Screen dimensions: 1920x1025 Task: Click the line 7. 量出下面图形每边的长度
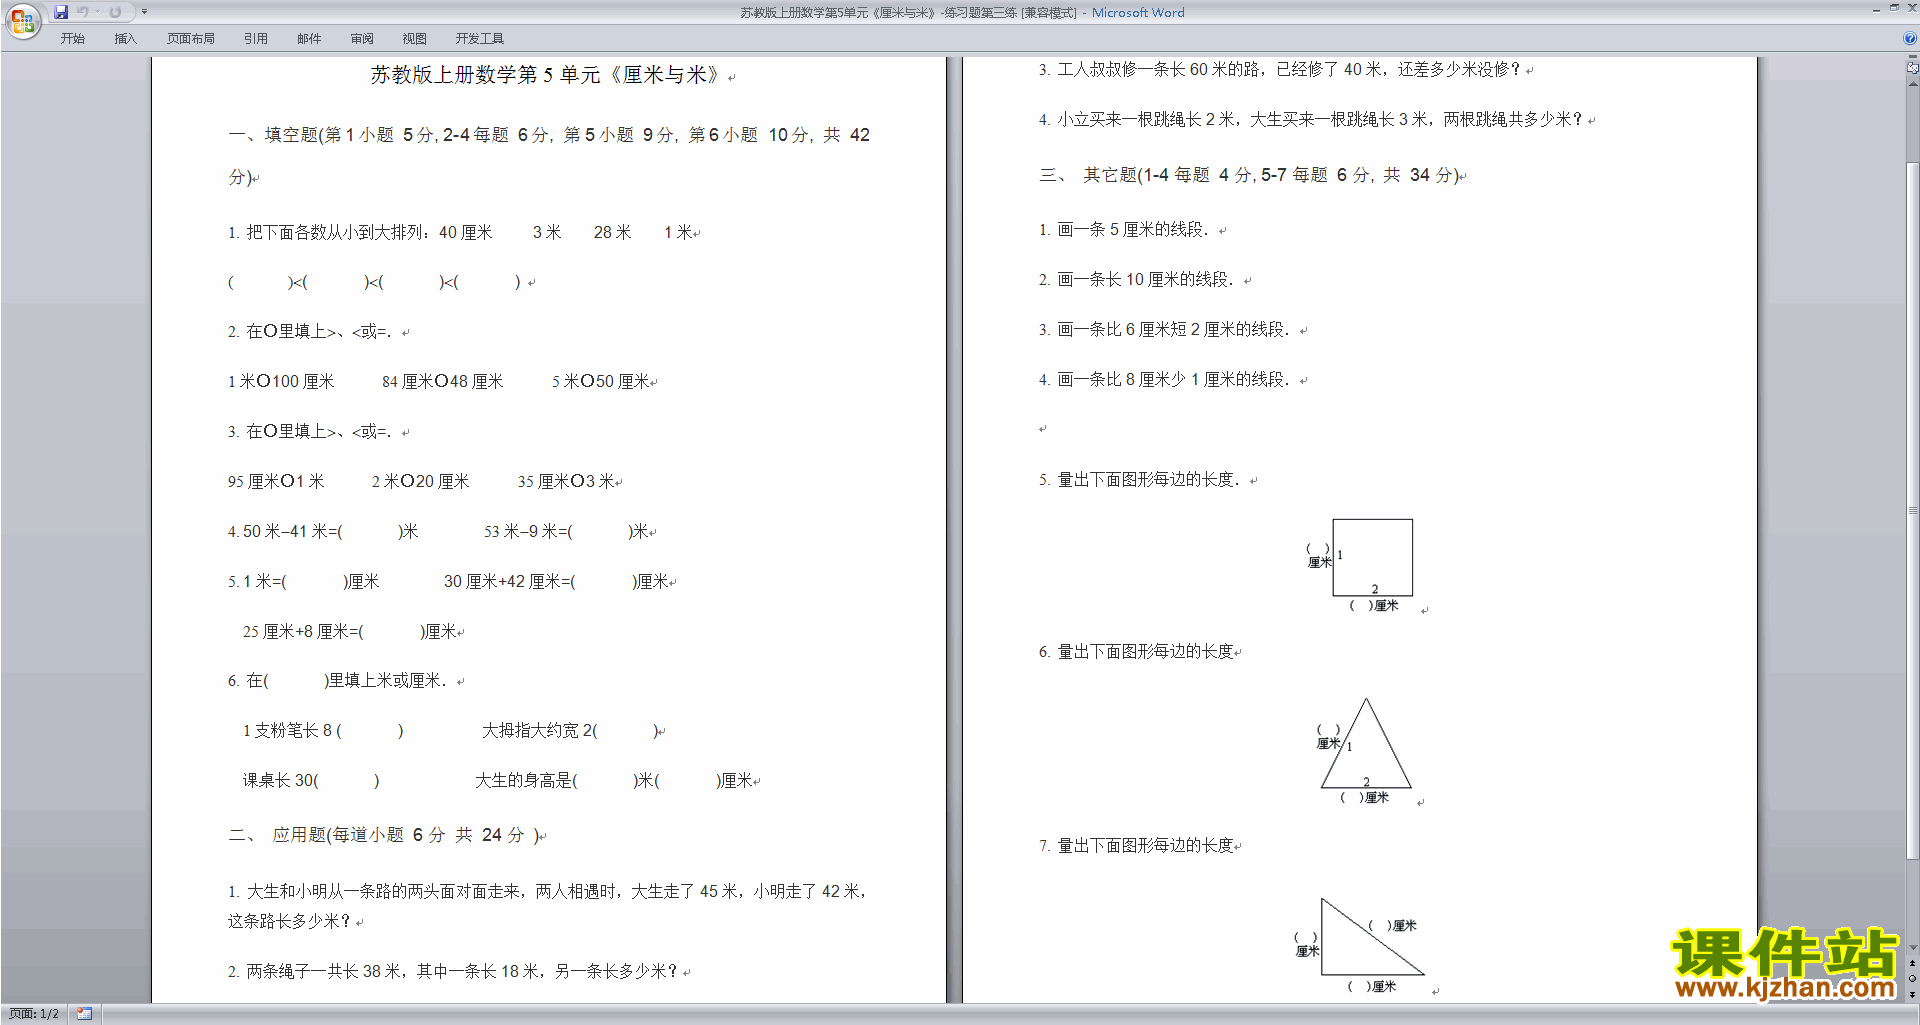[1137, 846]
